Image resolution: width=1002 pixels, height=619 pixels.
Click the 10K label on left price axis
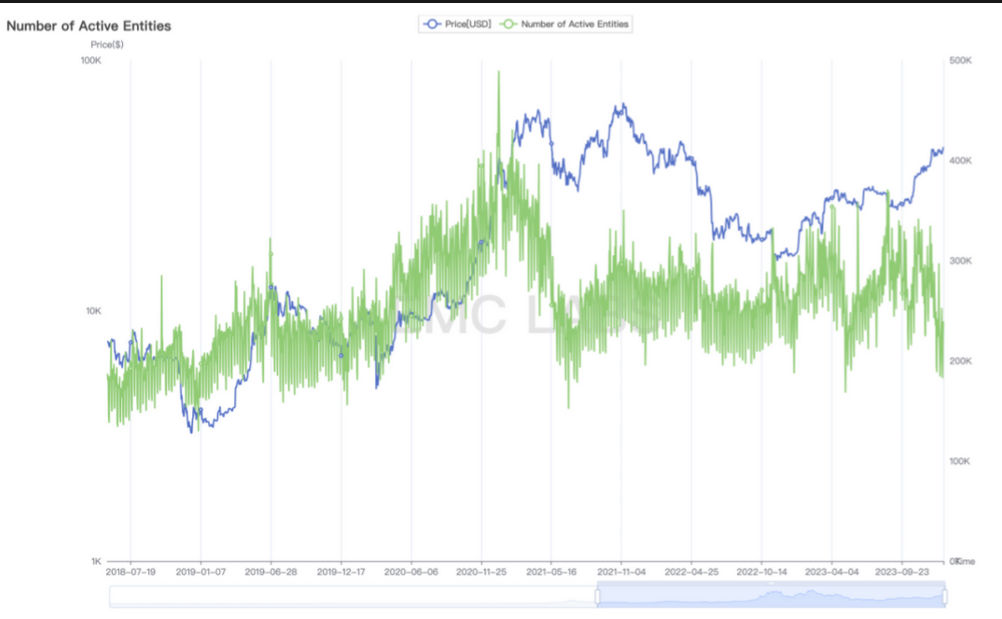click(92, 311)
